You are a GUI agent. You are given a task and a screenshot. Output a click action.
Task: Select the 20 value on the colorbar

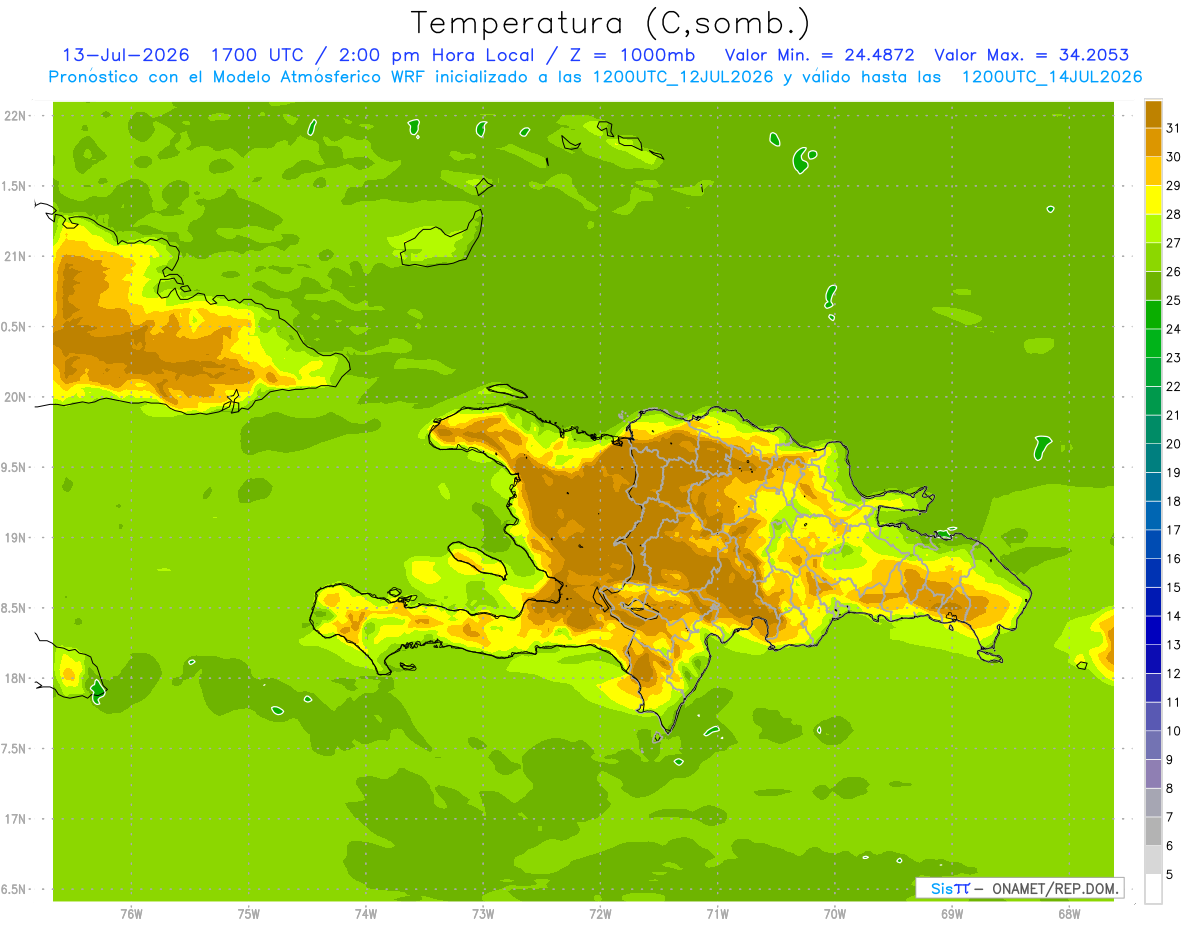(1174, 444)
